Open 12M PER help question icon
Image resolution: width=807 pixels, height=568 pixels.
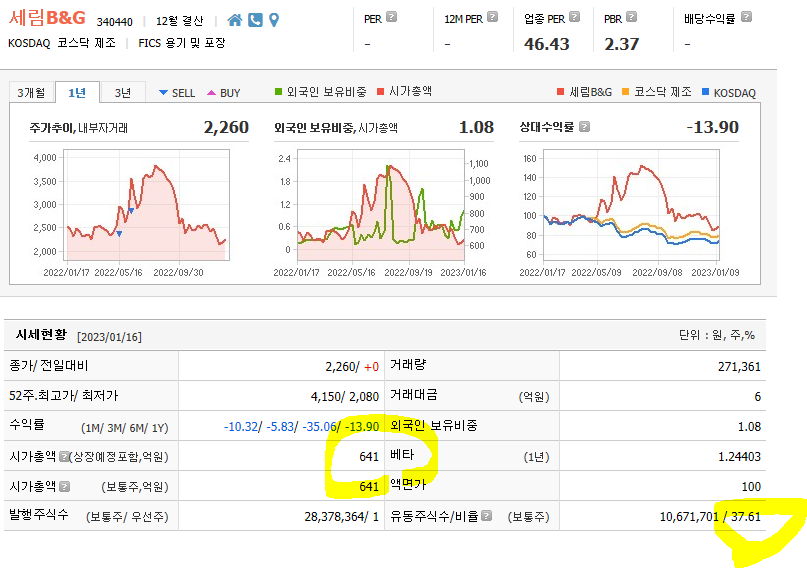[x=493, y=17]
